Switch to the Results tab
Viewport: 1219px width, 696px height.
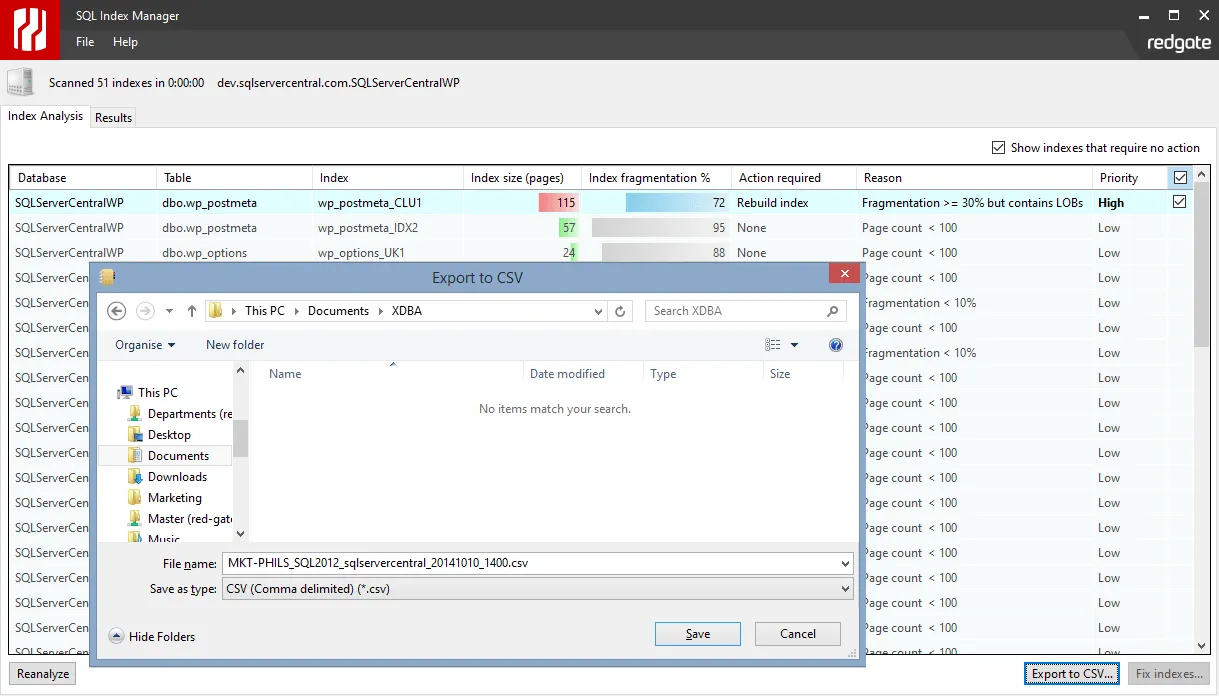[x=113, y=117]
